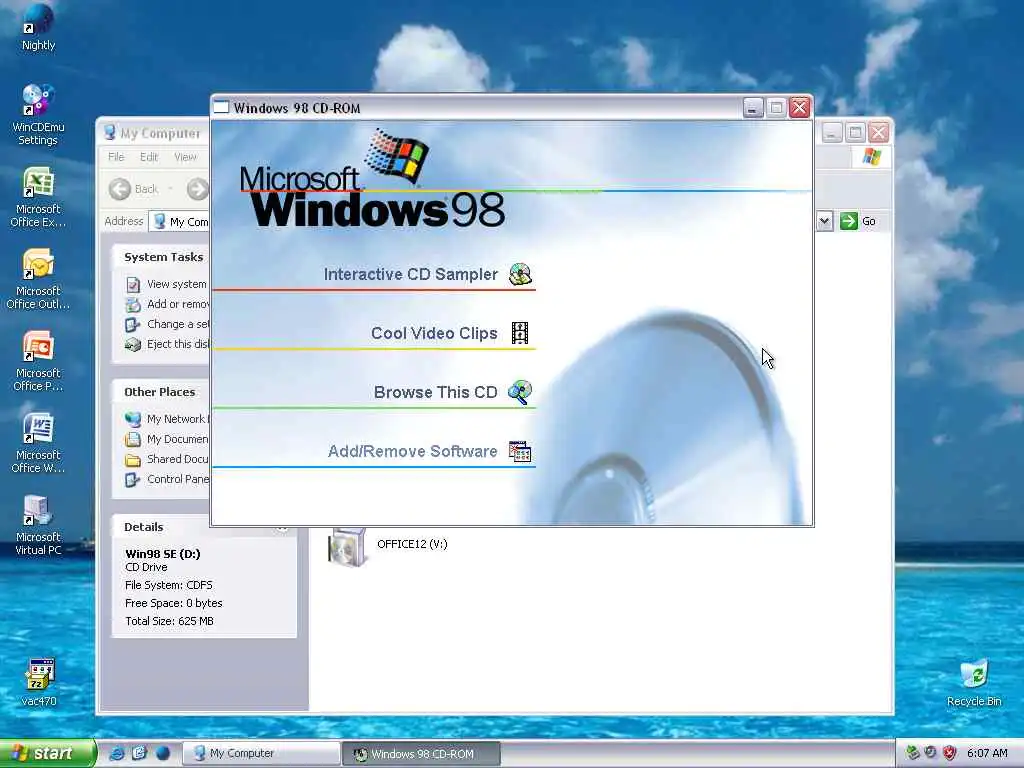This screenshot has height=768, width=1024.
Task: Click the 'Free Space: 0 bytes' text
Action: coord(174,603)
